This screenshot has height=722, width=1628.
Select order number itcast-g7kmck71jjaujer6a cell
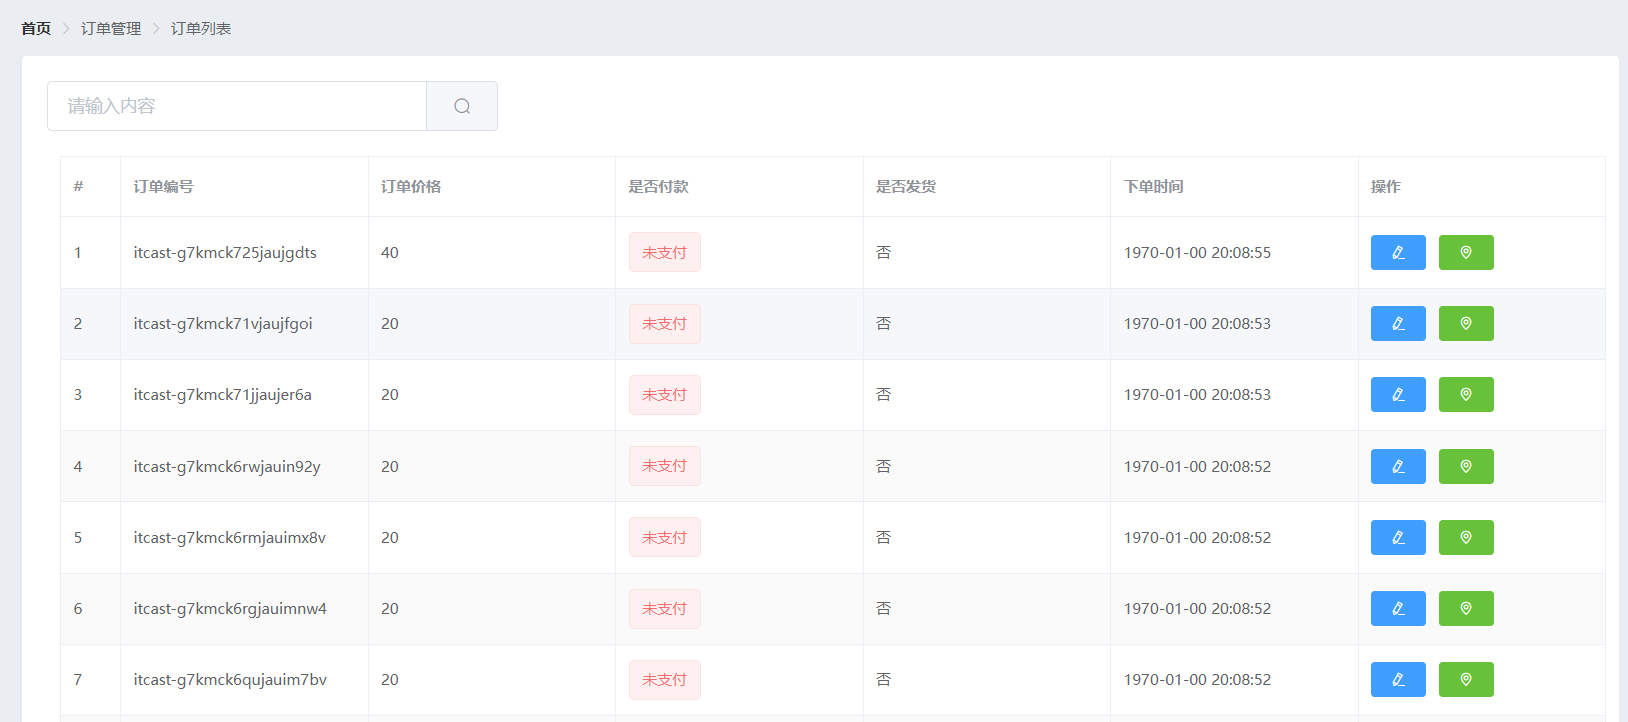tap(223, 395)
